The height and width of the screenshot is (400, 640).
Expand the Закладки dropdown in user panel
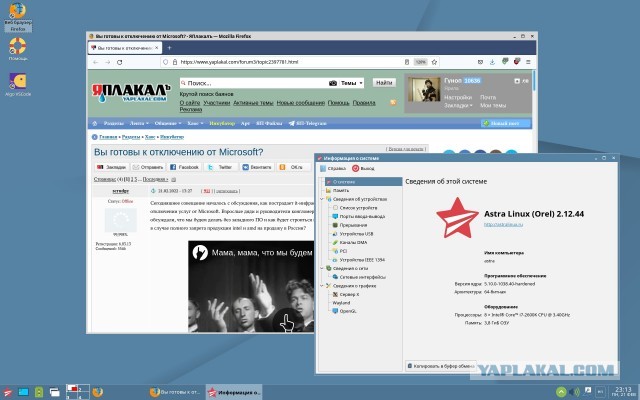tap(458, 105)
